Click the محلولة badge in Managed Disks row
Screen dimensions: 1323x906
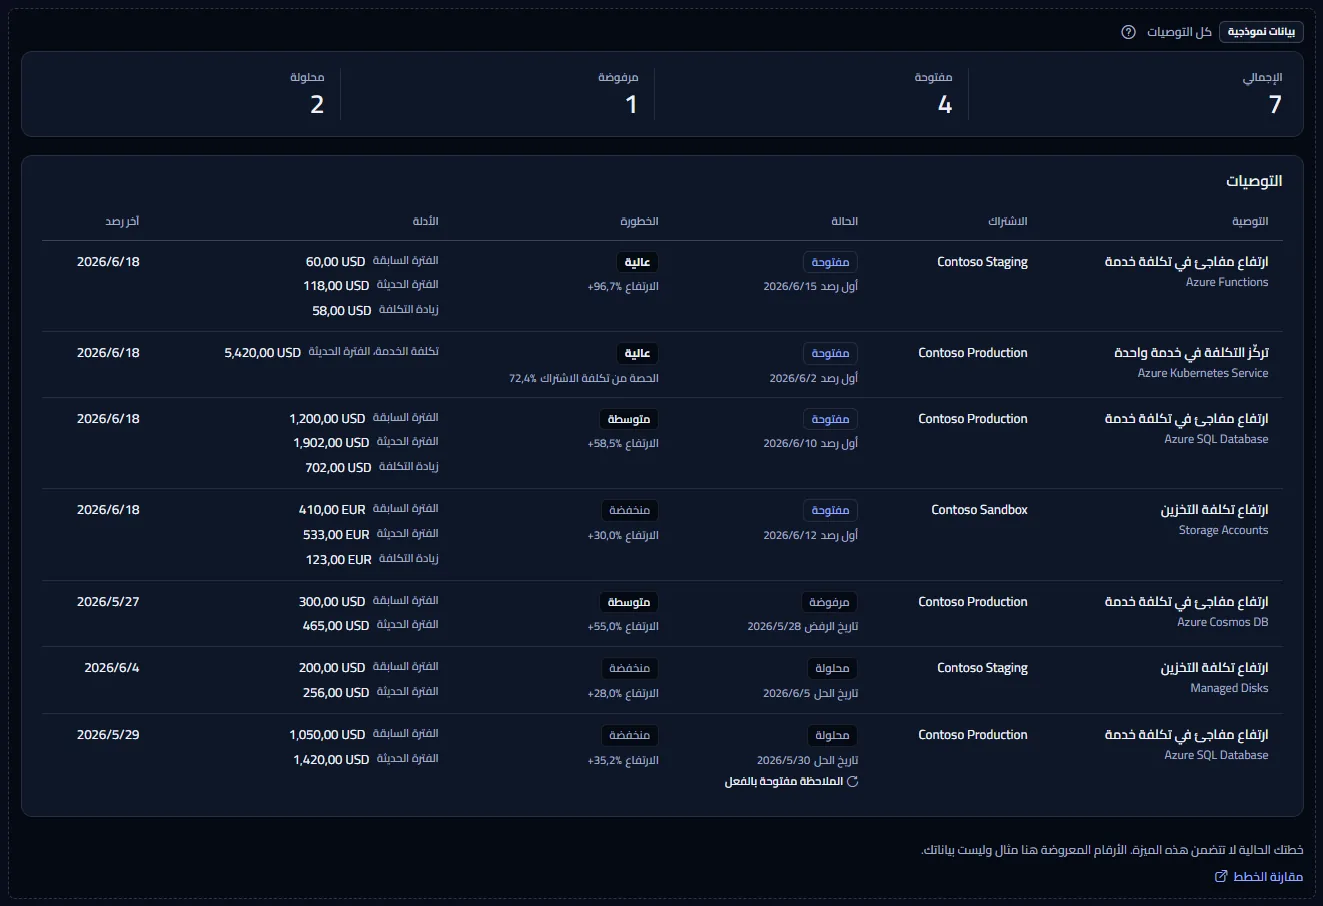(832, 668)
